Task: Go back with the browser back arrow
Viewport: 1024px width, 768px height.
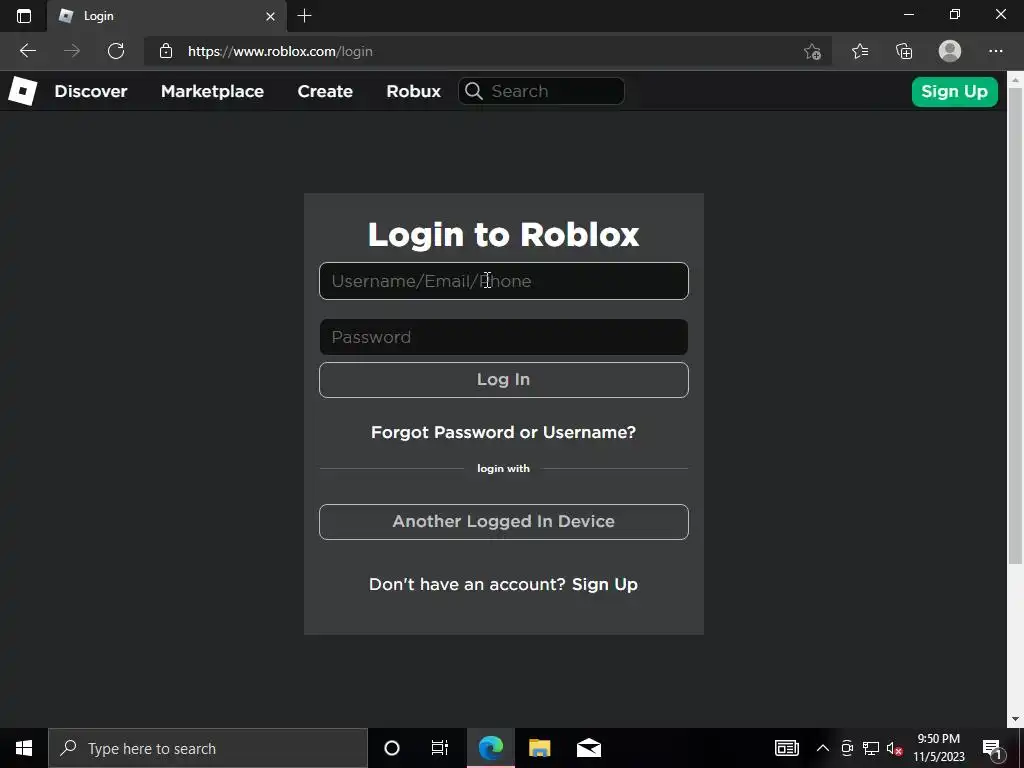Action: click(x=27, y=51)
